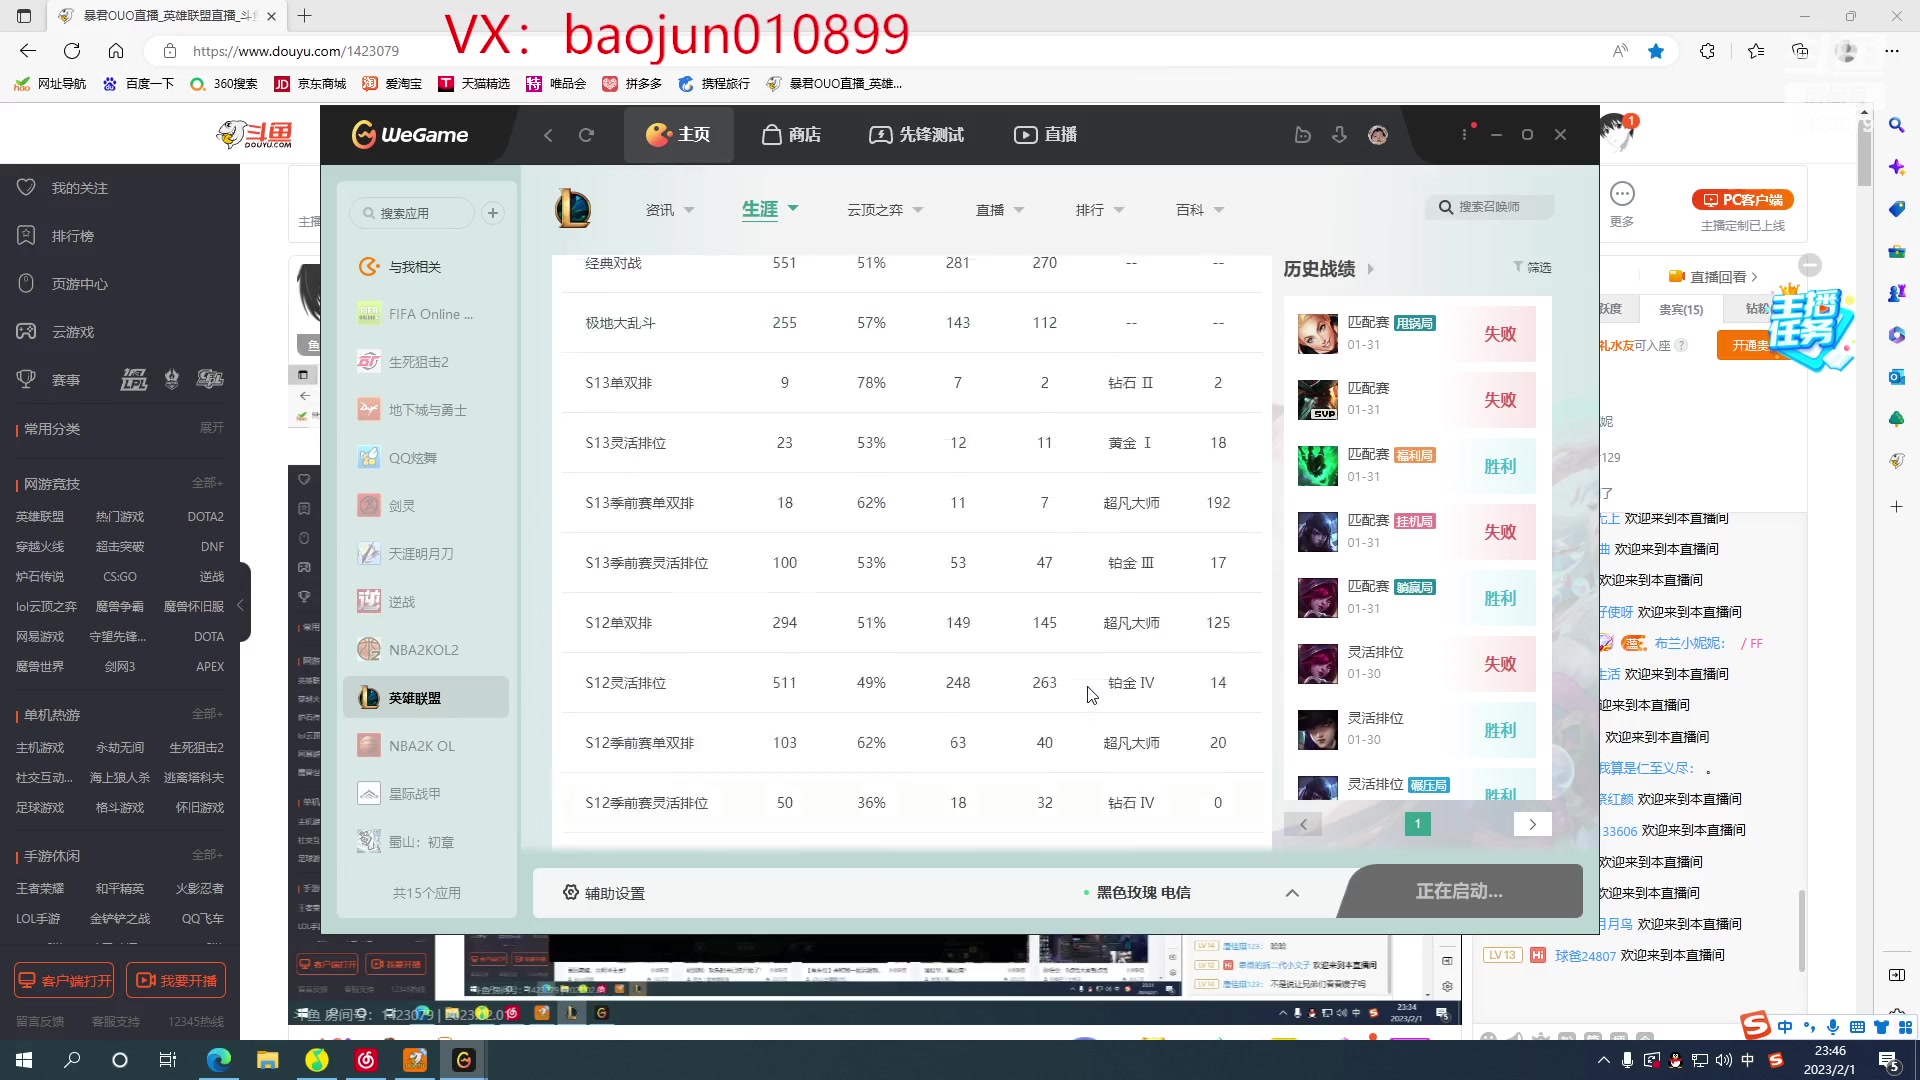Open 京东商城 bookmark

tap(310, 84)
